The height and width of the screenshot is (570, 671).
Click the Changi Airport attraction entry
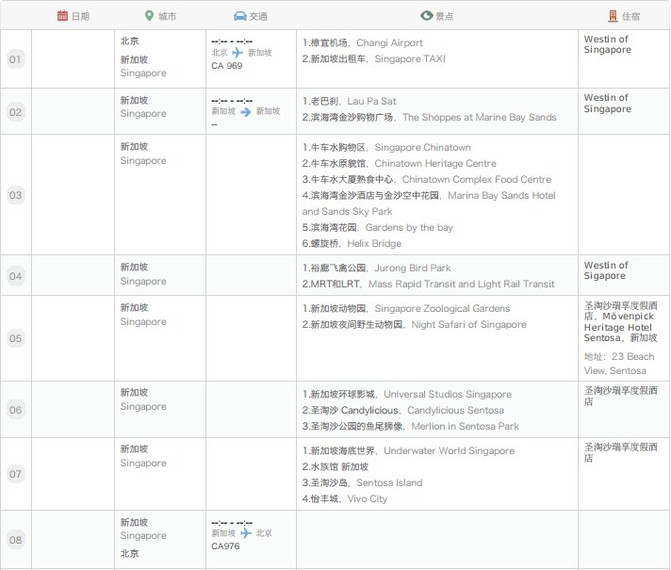[362, 43]
